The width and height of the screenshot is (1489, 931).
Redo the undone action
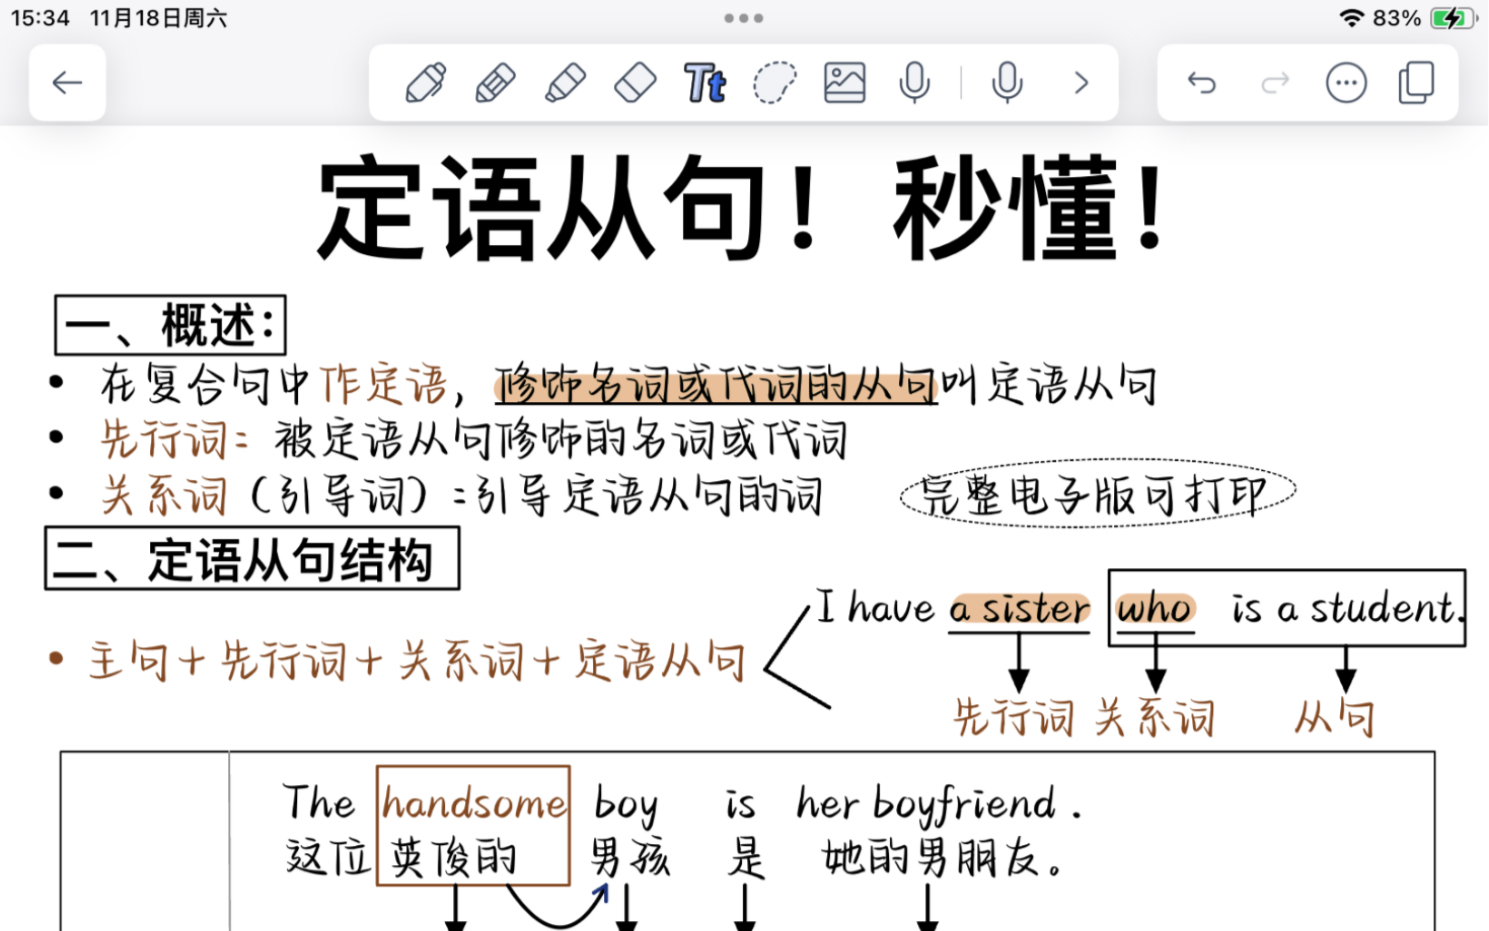point(1273,84)
